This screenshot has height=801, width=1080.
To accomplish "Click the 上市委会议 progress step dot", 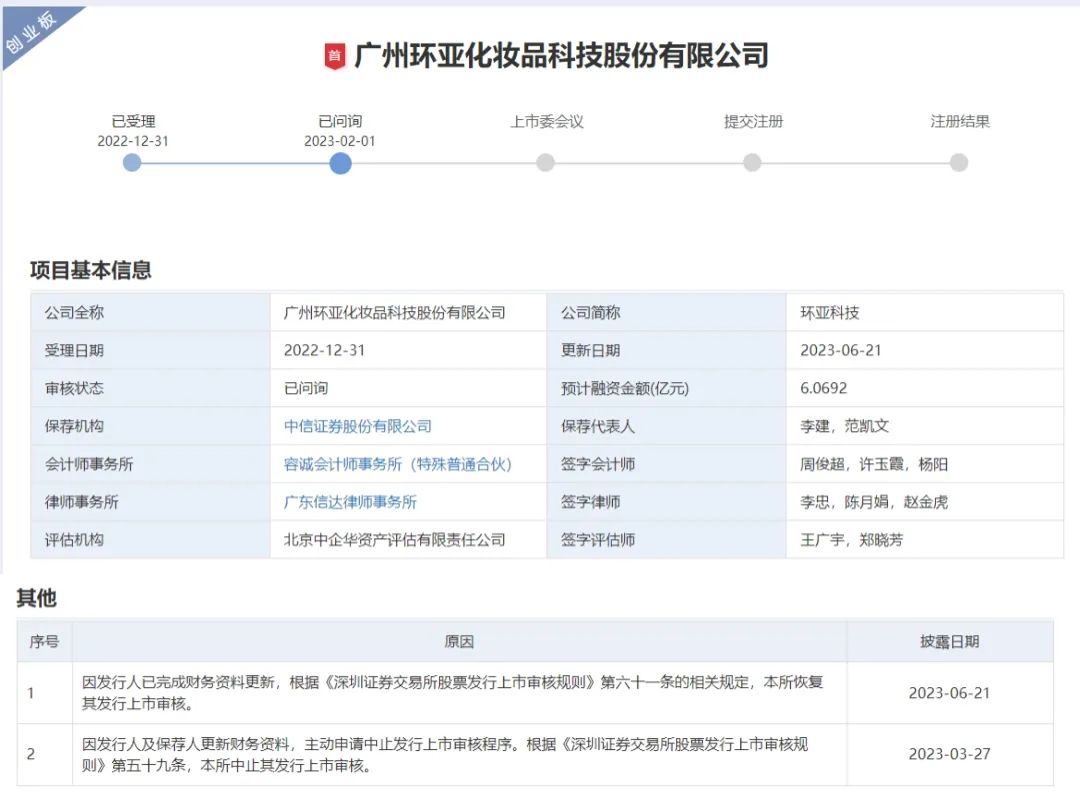I will coord(545,162).
